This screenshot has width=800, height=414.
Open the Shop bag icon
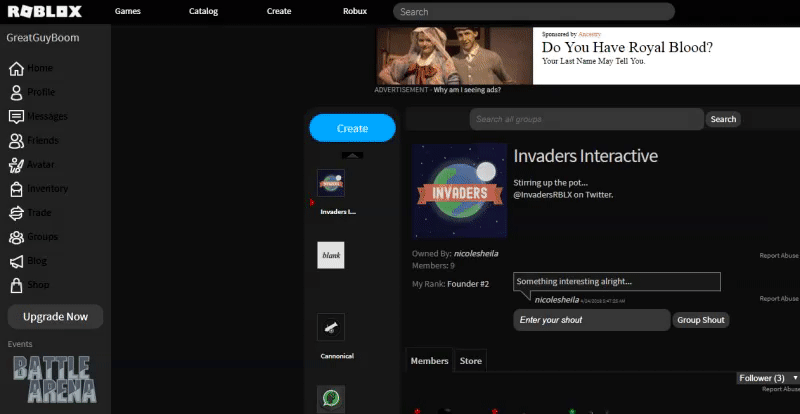tap(16, 285)
